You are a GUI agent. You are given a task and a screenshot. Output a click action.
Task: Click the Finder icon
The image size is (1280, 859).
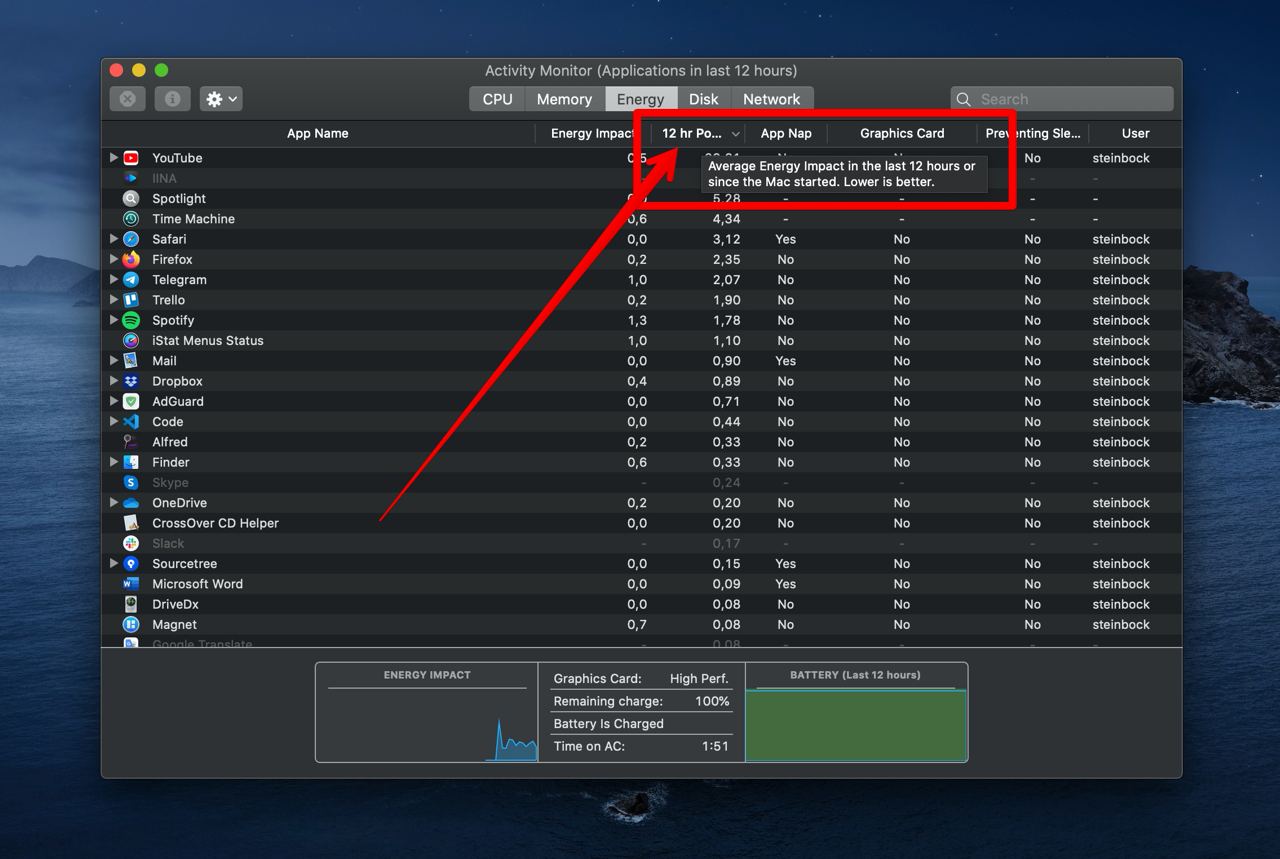click(x=131, y=462)
